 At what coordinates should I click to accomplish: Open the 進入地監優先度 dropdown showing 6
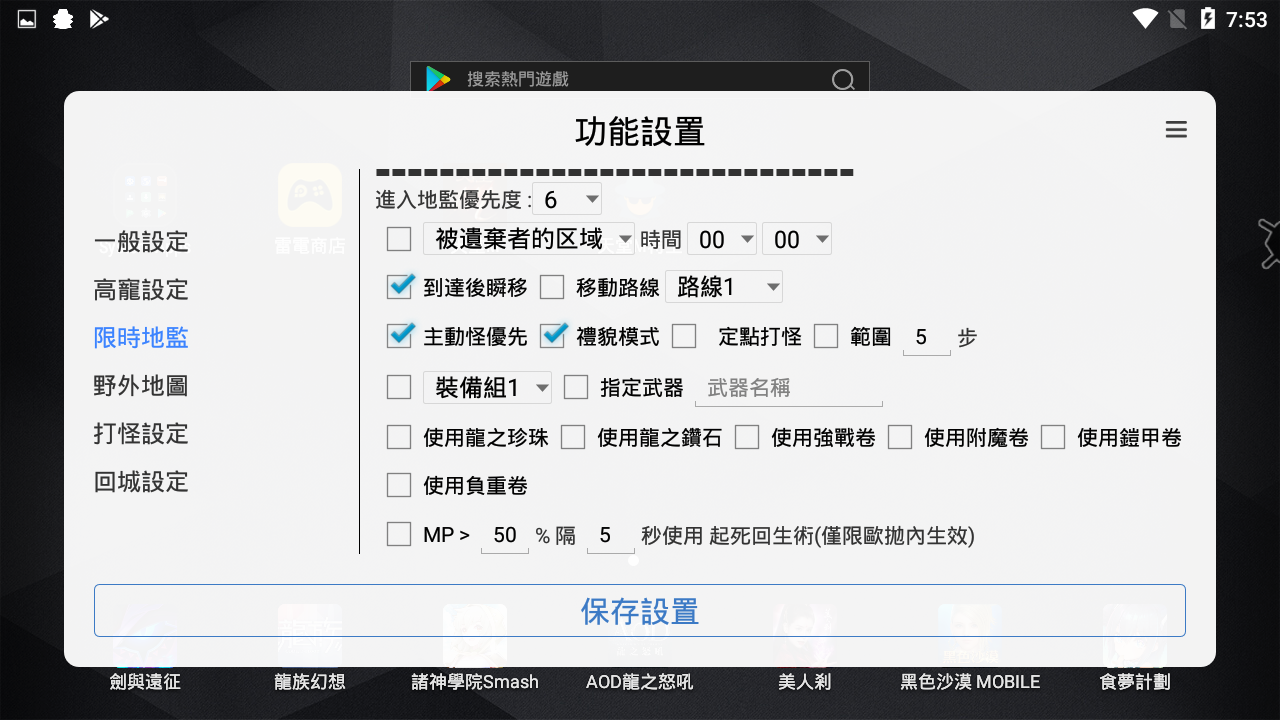click(567, 198)
